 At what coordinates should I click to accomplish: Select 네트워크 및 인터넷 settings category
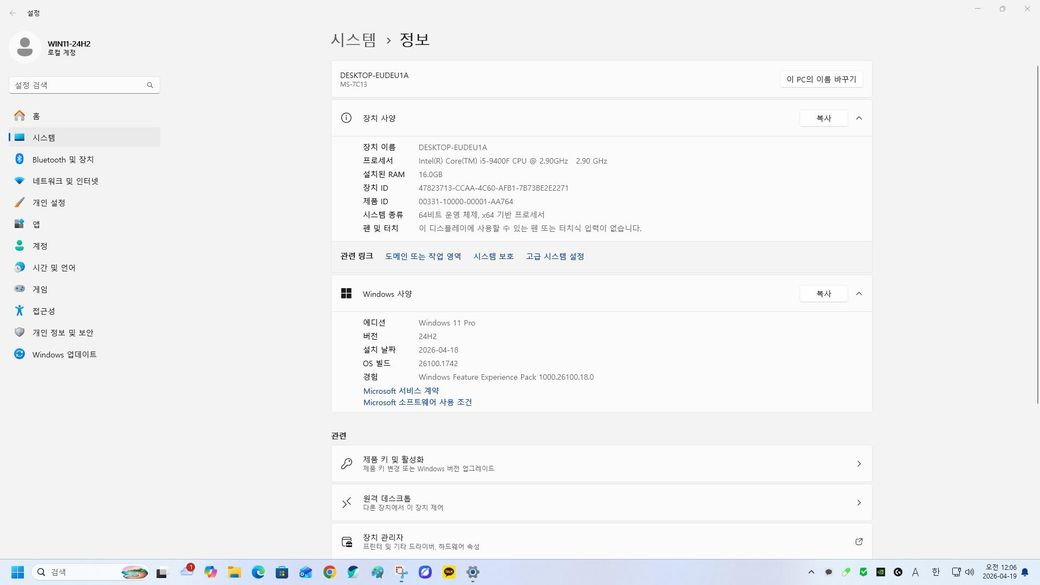tap(65, 181)
